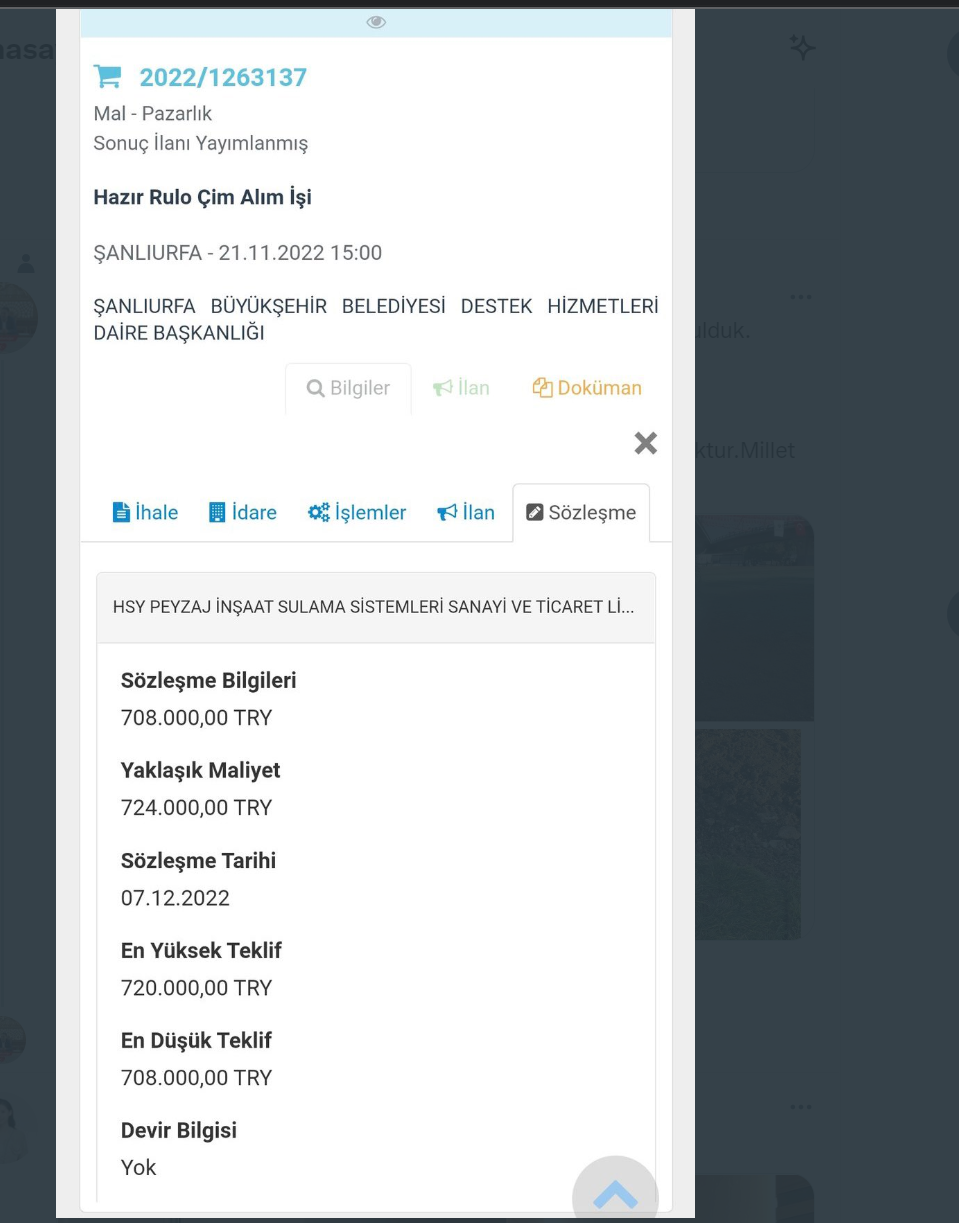Click the shopping cart icon beside the tender number
959x1223 pixels.
pyautogui.click(x=107, y=76)
